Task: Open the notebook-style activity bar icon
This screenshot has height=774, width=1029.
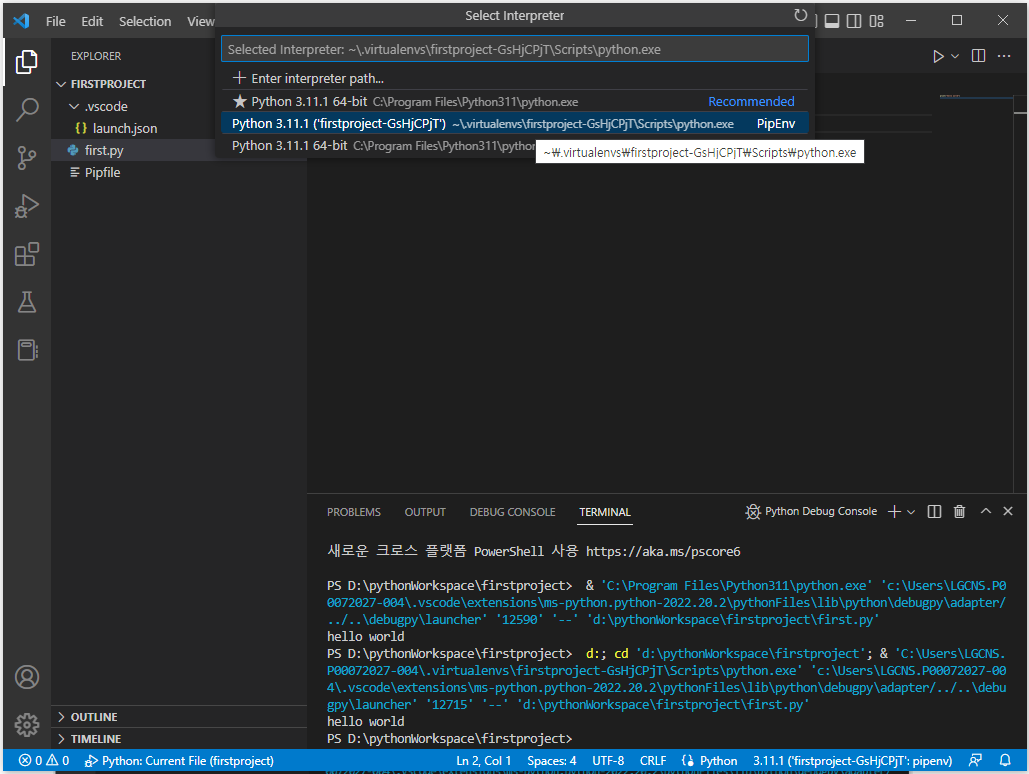Action: [26, 350]
